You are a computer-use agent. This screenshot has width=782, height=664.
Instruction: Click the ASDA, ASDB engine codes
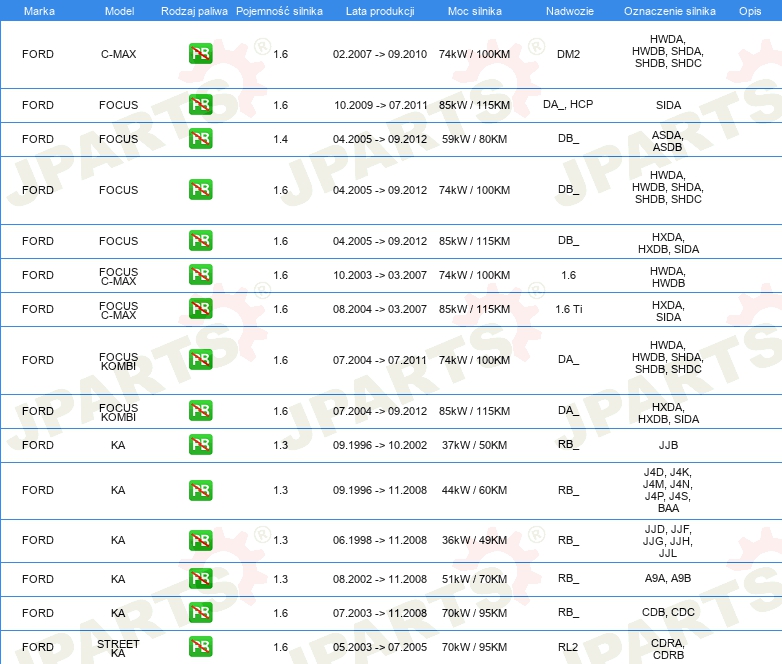click(x=668, y=141)
